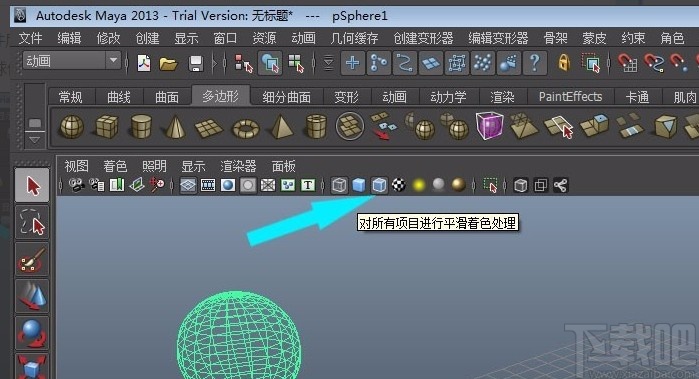Image resolution: width=699 pixels, height=379 pixels.
Task: Click the shelf tab switcher icon
Action: tap(35, 123)
